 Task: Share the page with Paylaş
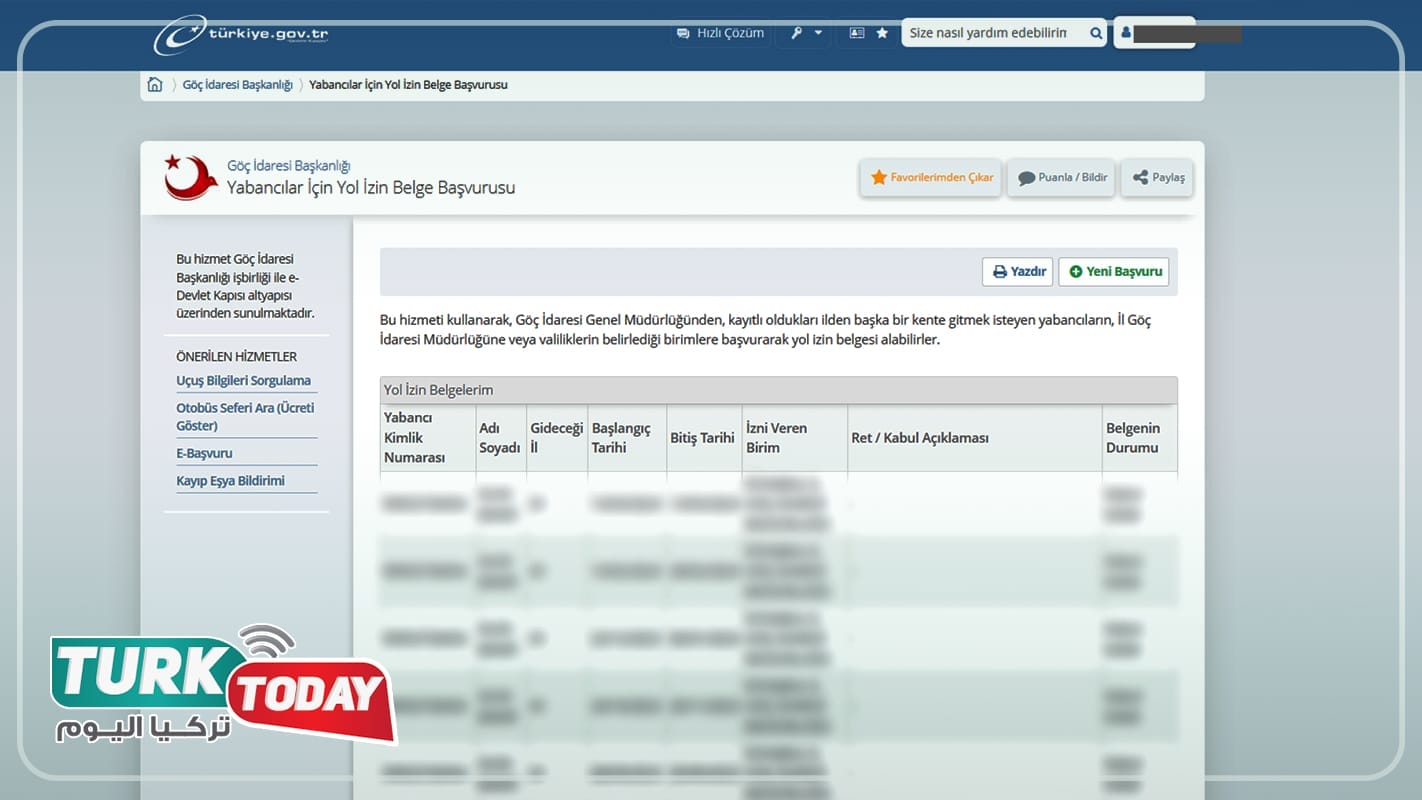coord(1158,178)
